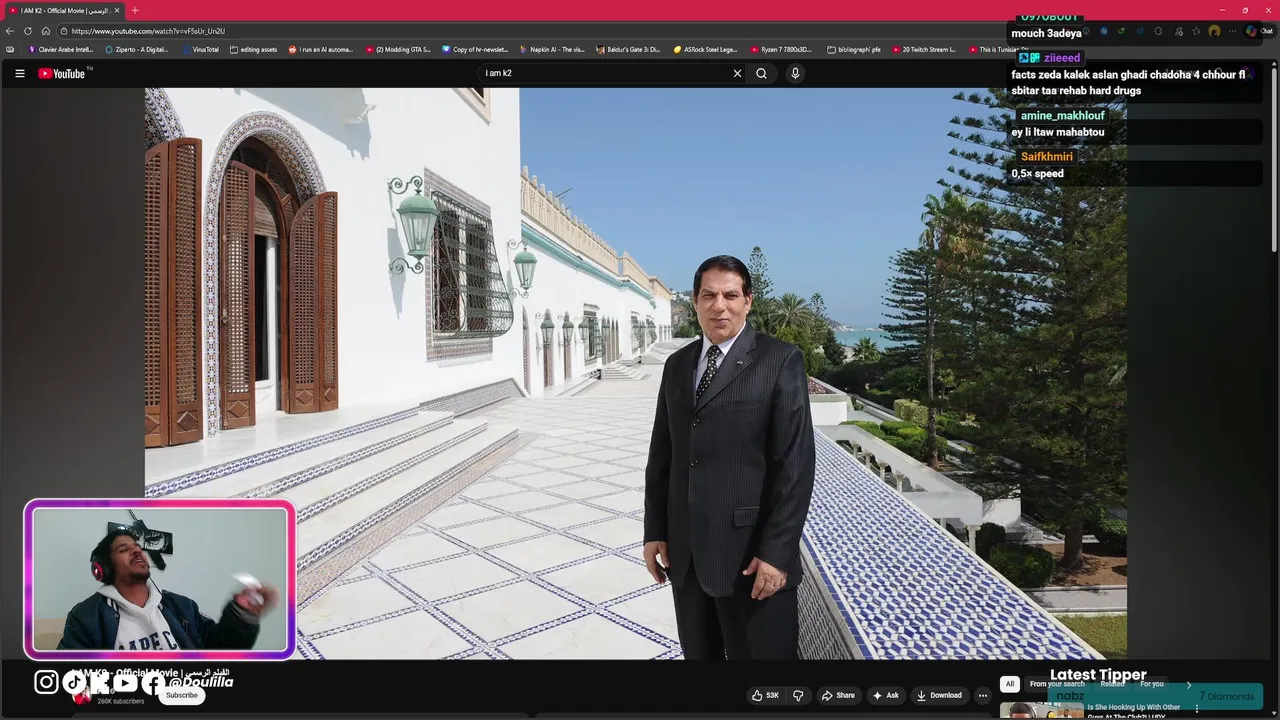The image size is (1280, 720).
Task: Open the 'Clavier Arabe Intell...' bookmark
Action: [61, 49]
